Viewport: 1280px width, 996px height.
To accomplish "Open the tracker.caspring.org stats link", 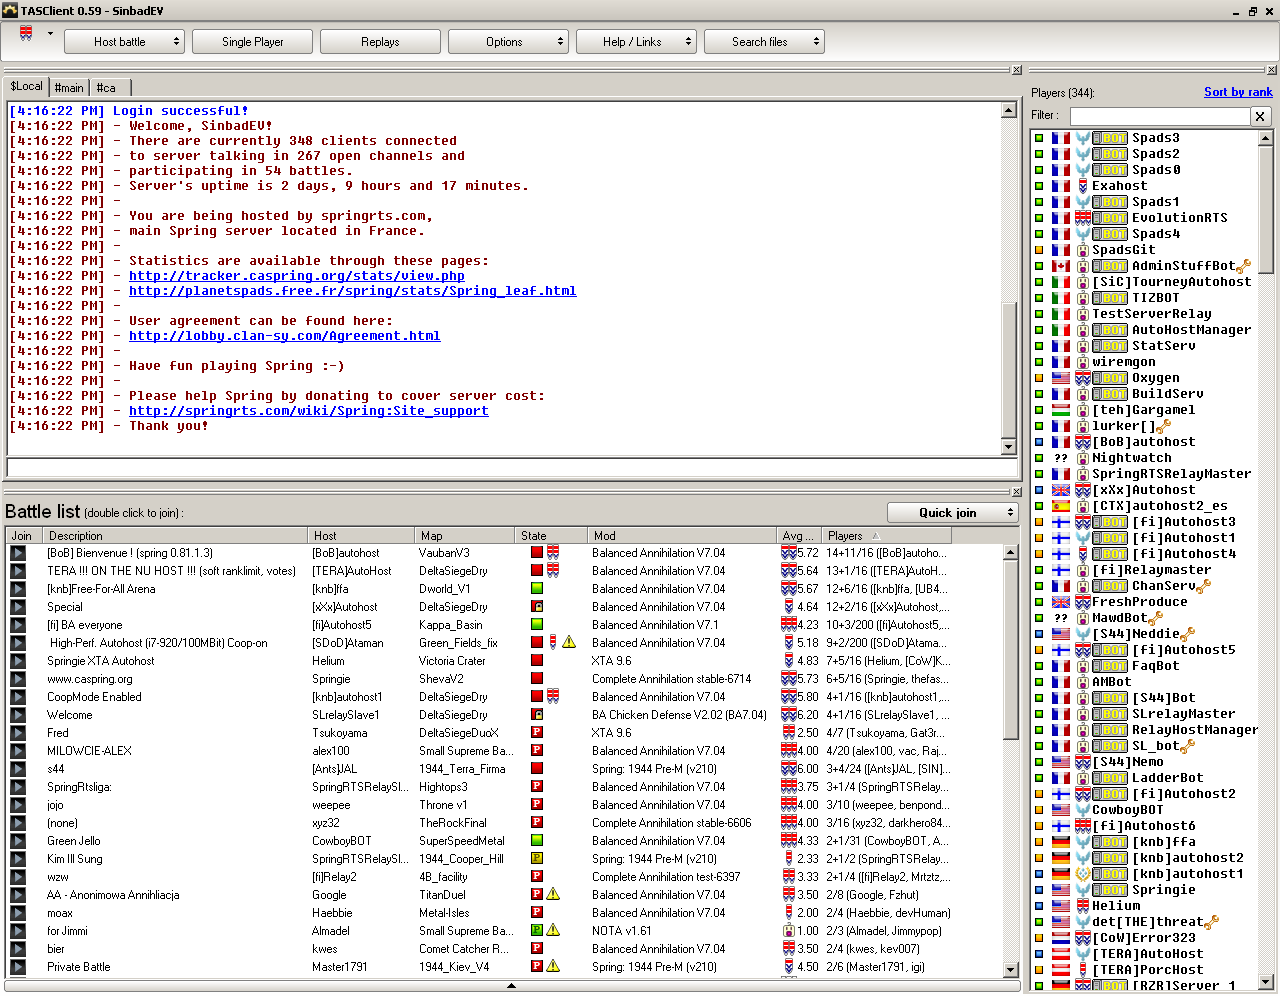I will coord(296,276).
